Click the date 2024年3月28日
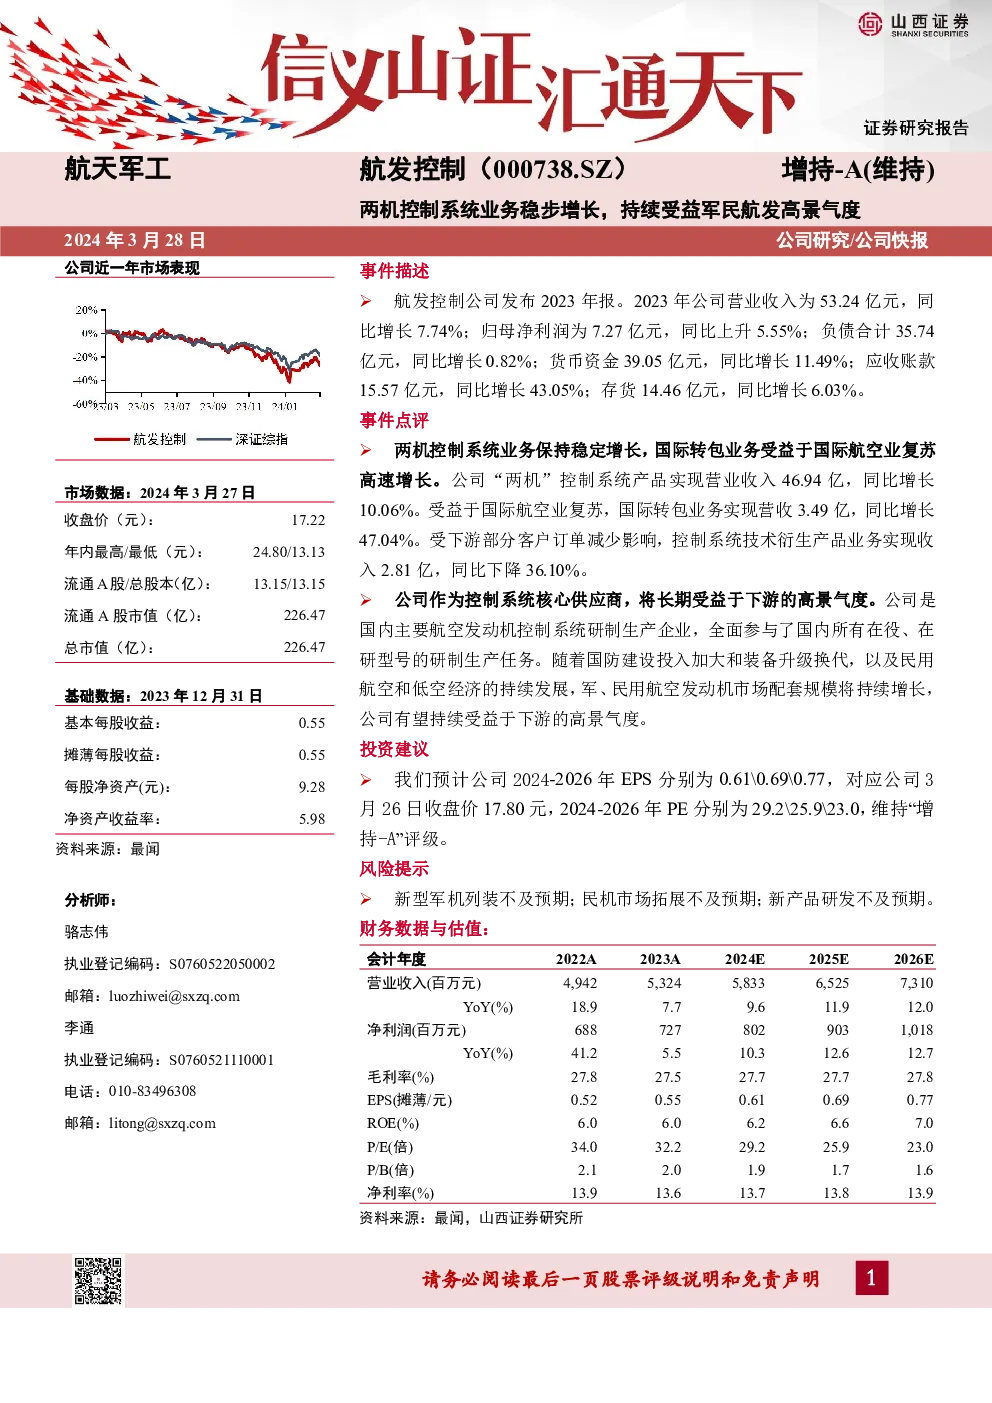The width and height of the screenshot is (992, 1403). [x=135, y=240]
